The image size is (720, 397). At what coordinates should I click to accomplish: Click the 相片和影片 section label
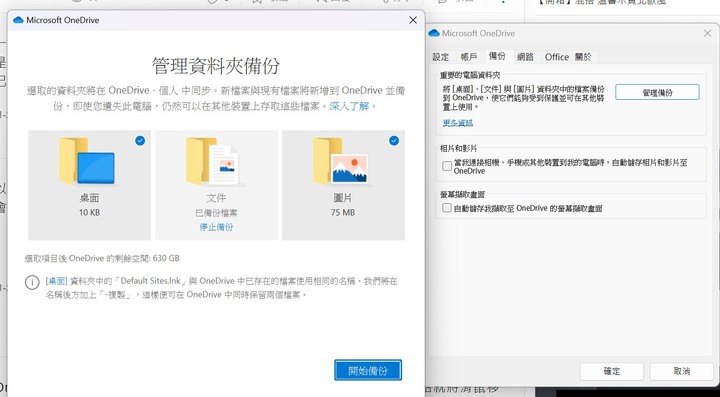pyautogui.click(x=458, y=148)
